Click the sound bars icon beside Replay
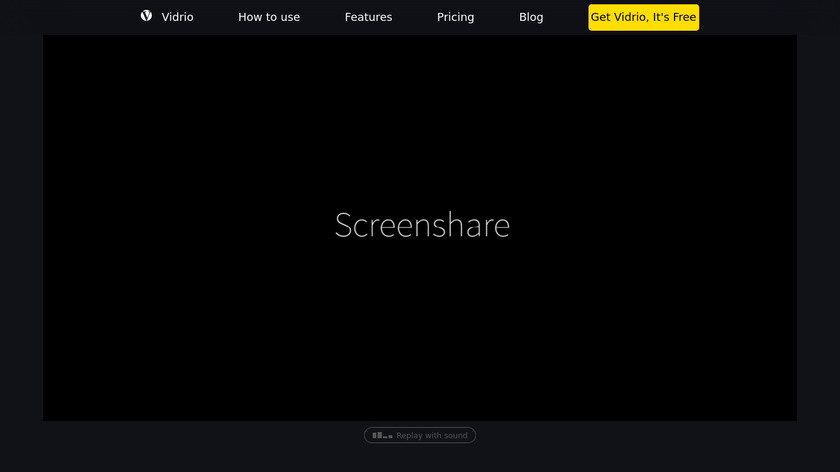The image size is (840, 472). pos(382,436)
